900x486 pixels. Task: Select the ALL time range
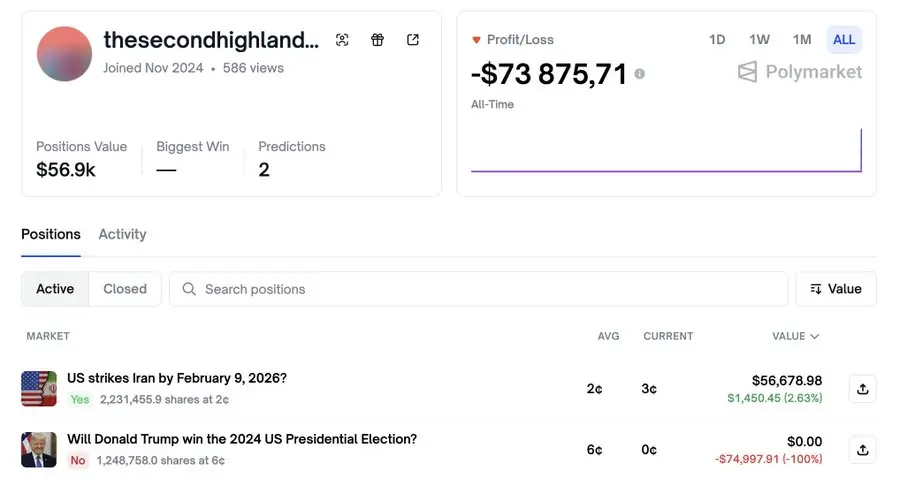pyautogui.click(x=844, y=40)
